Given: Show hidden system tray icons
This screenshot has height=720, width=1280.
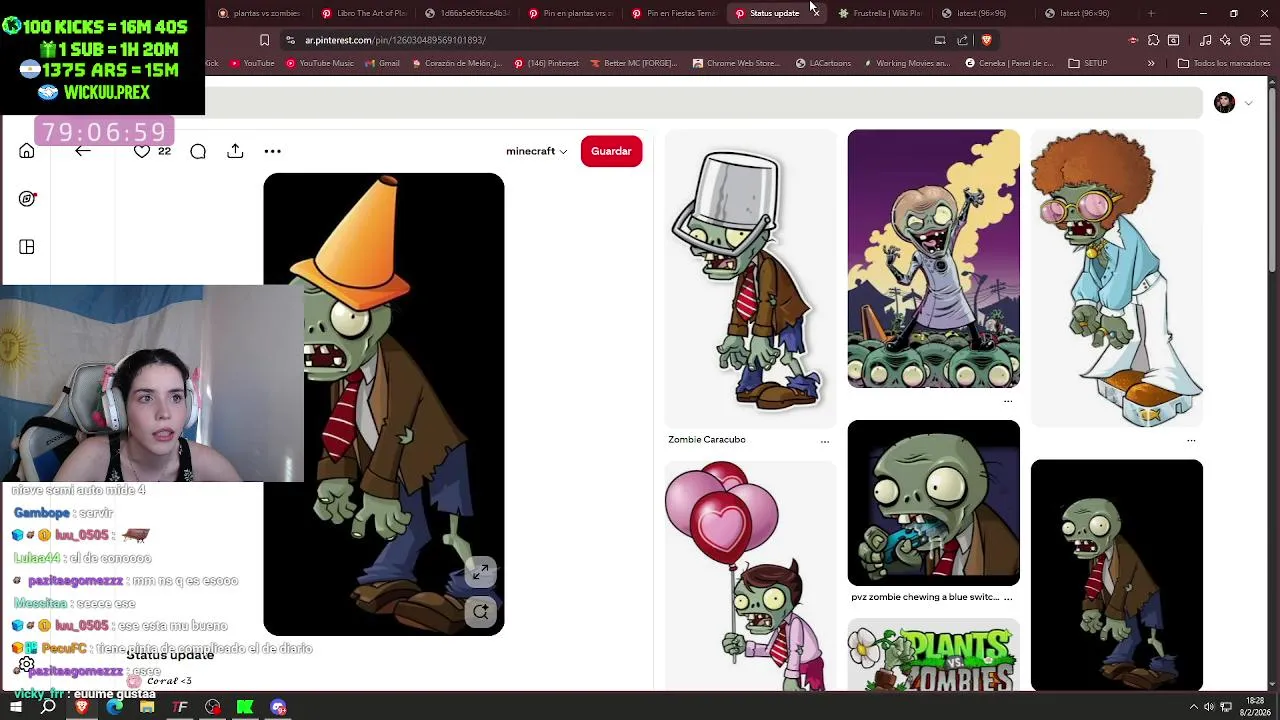Looking at the screenshot, I should (1193, 707).
